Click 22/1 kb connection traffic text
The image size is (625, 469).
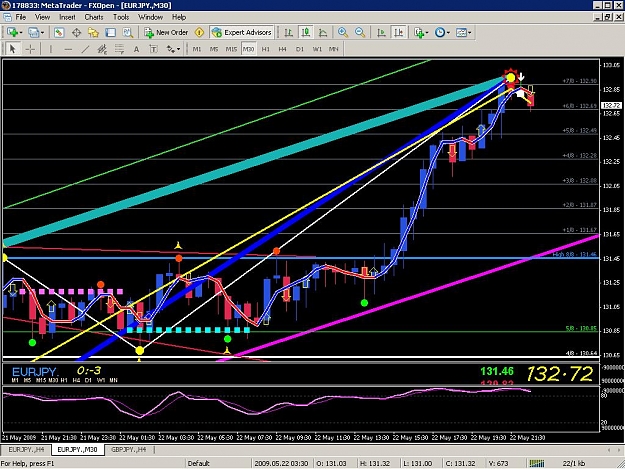(x=574, y=463)
